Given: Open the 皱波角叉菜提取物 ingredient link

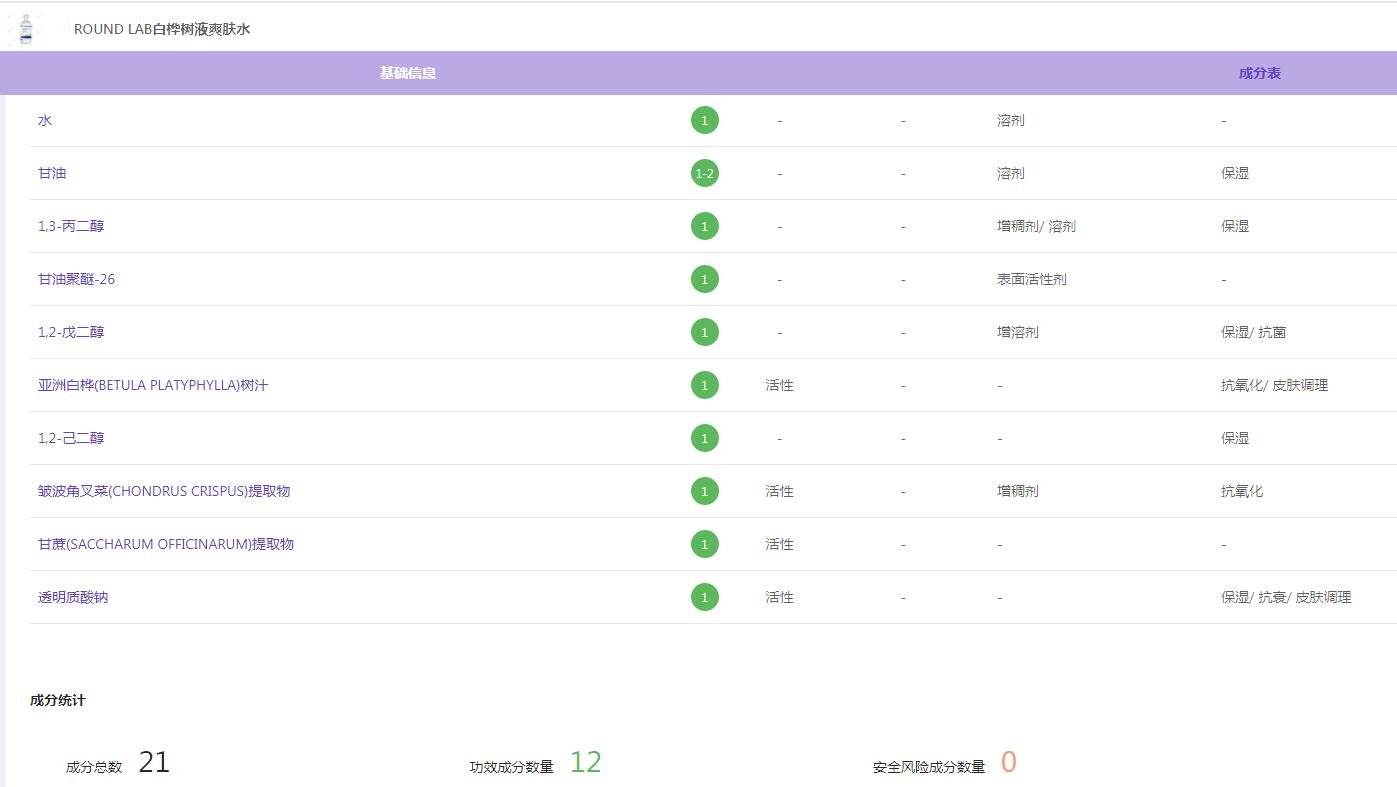Looking at the screenshot, I should tap(164, 491).
